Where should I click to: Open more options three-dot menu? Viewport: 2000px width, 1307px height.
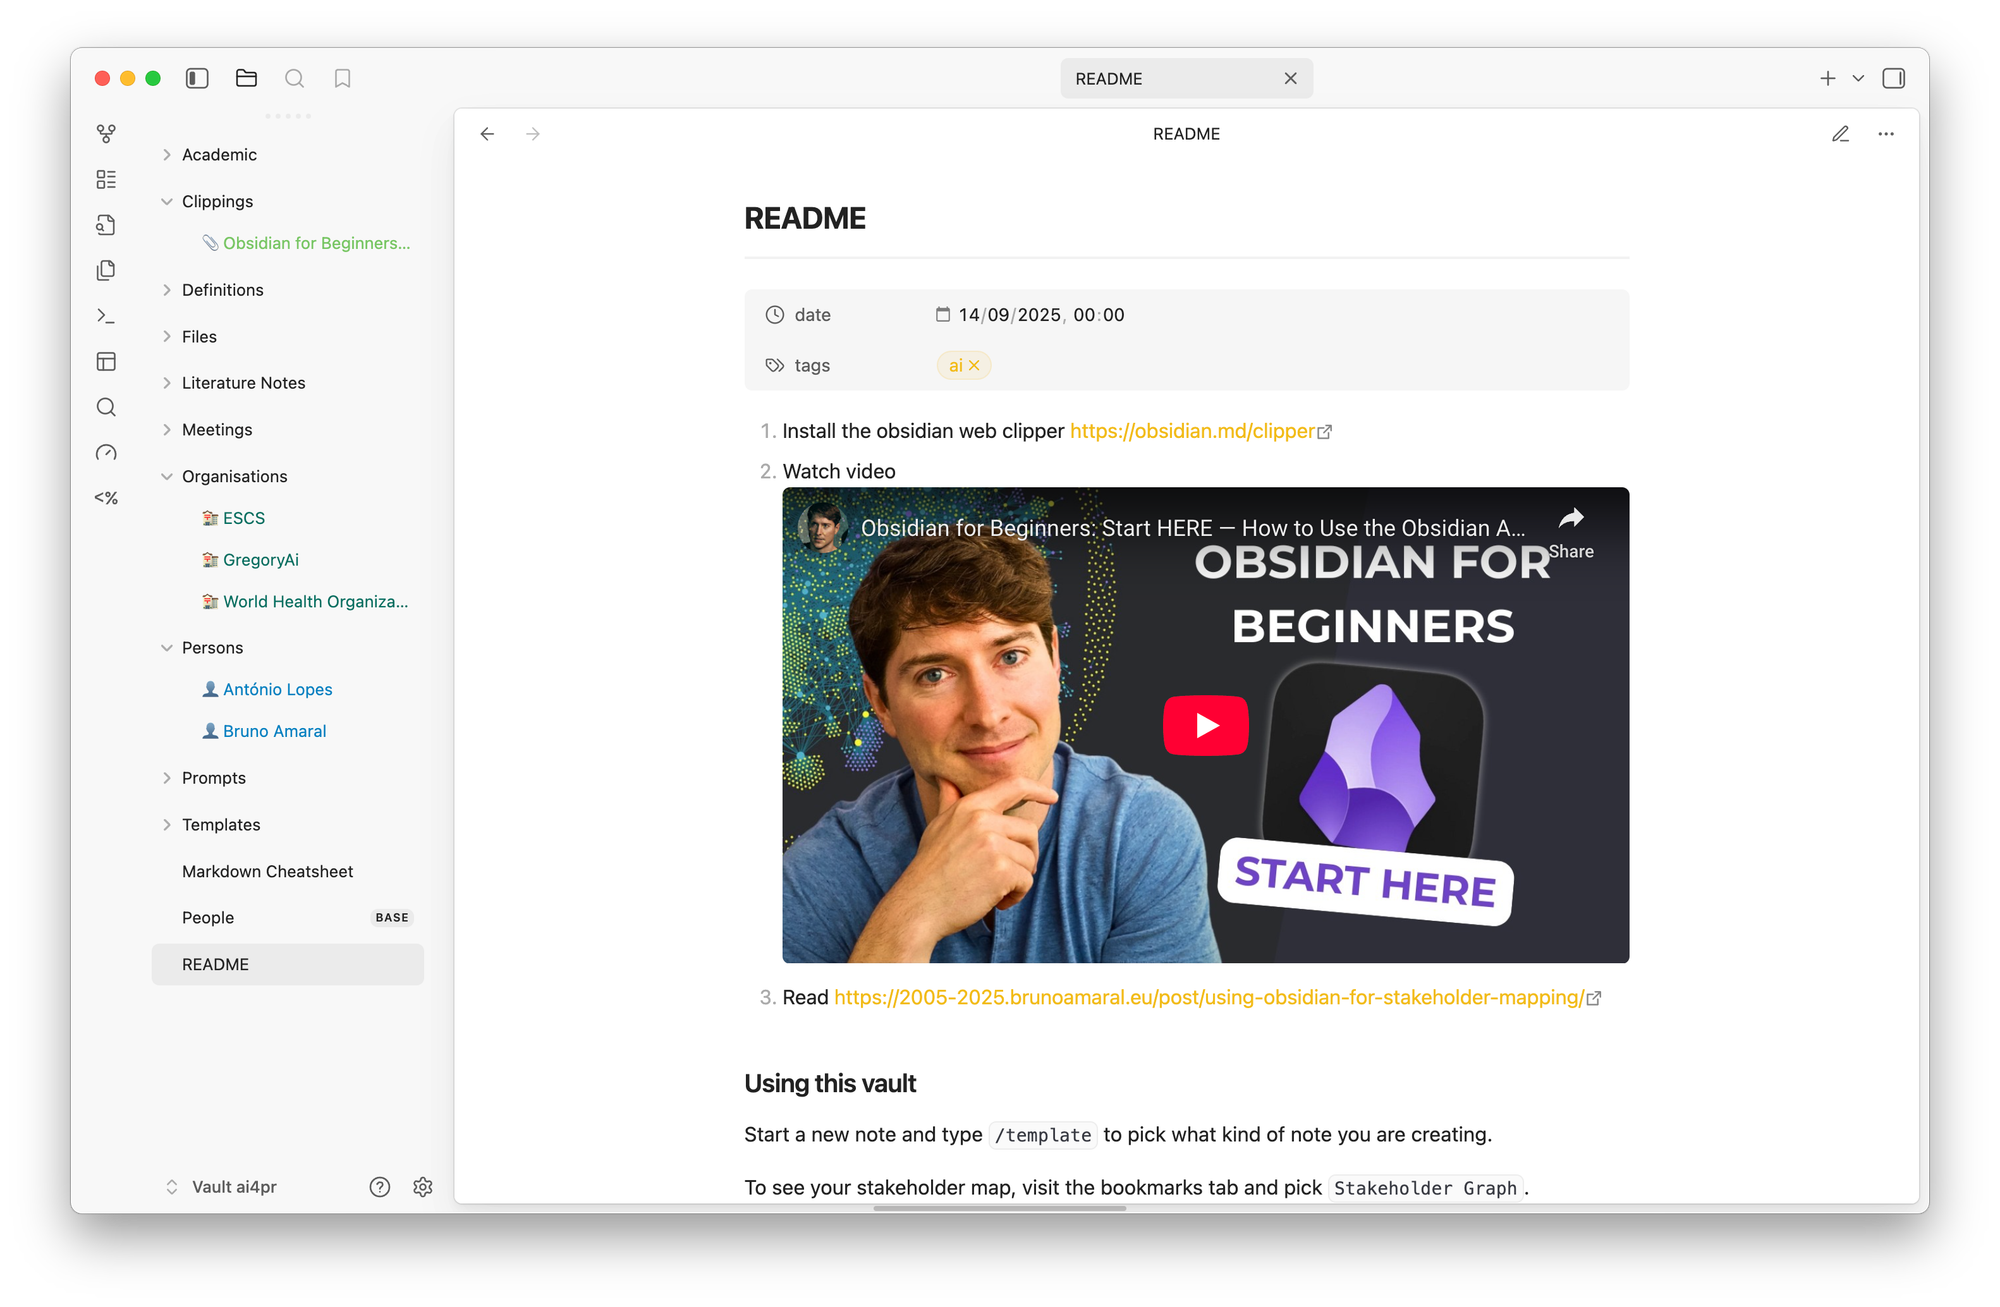pos(1886,134)
